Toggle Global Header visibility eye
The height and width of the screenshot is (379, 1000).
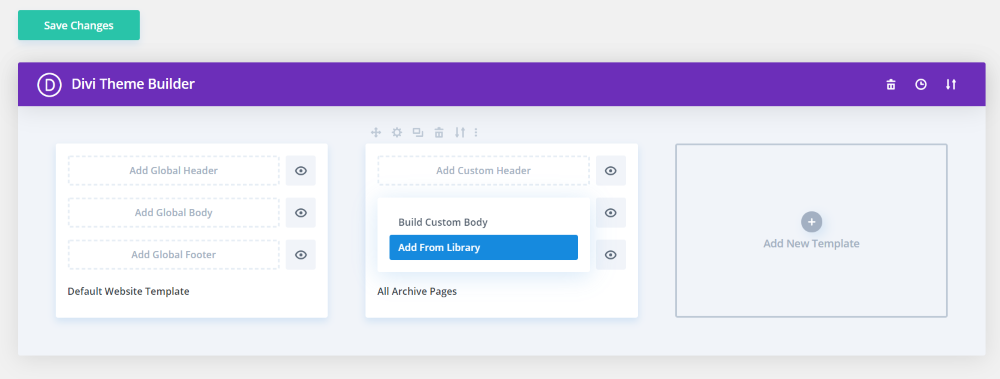tap(301, 170)
